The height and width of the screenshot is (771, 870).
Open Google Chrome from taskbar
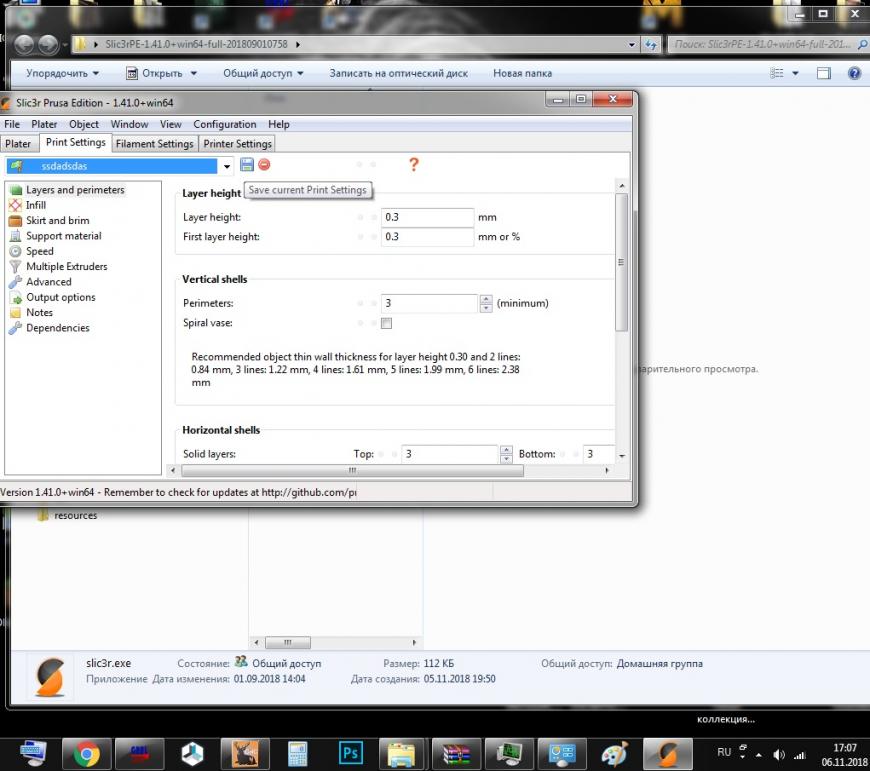[x=87, y=754]
